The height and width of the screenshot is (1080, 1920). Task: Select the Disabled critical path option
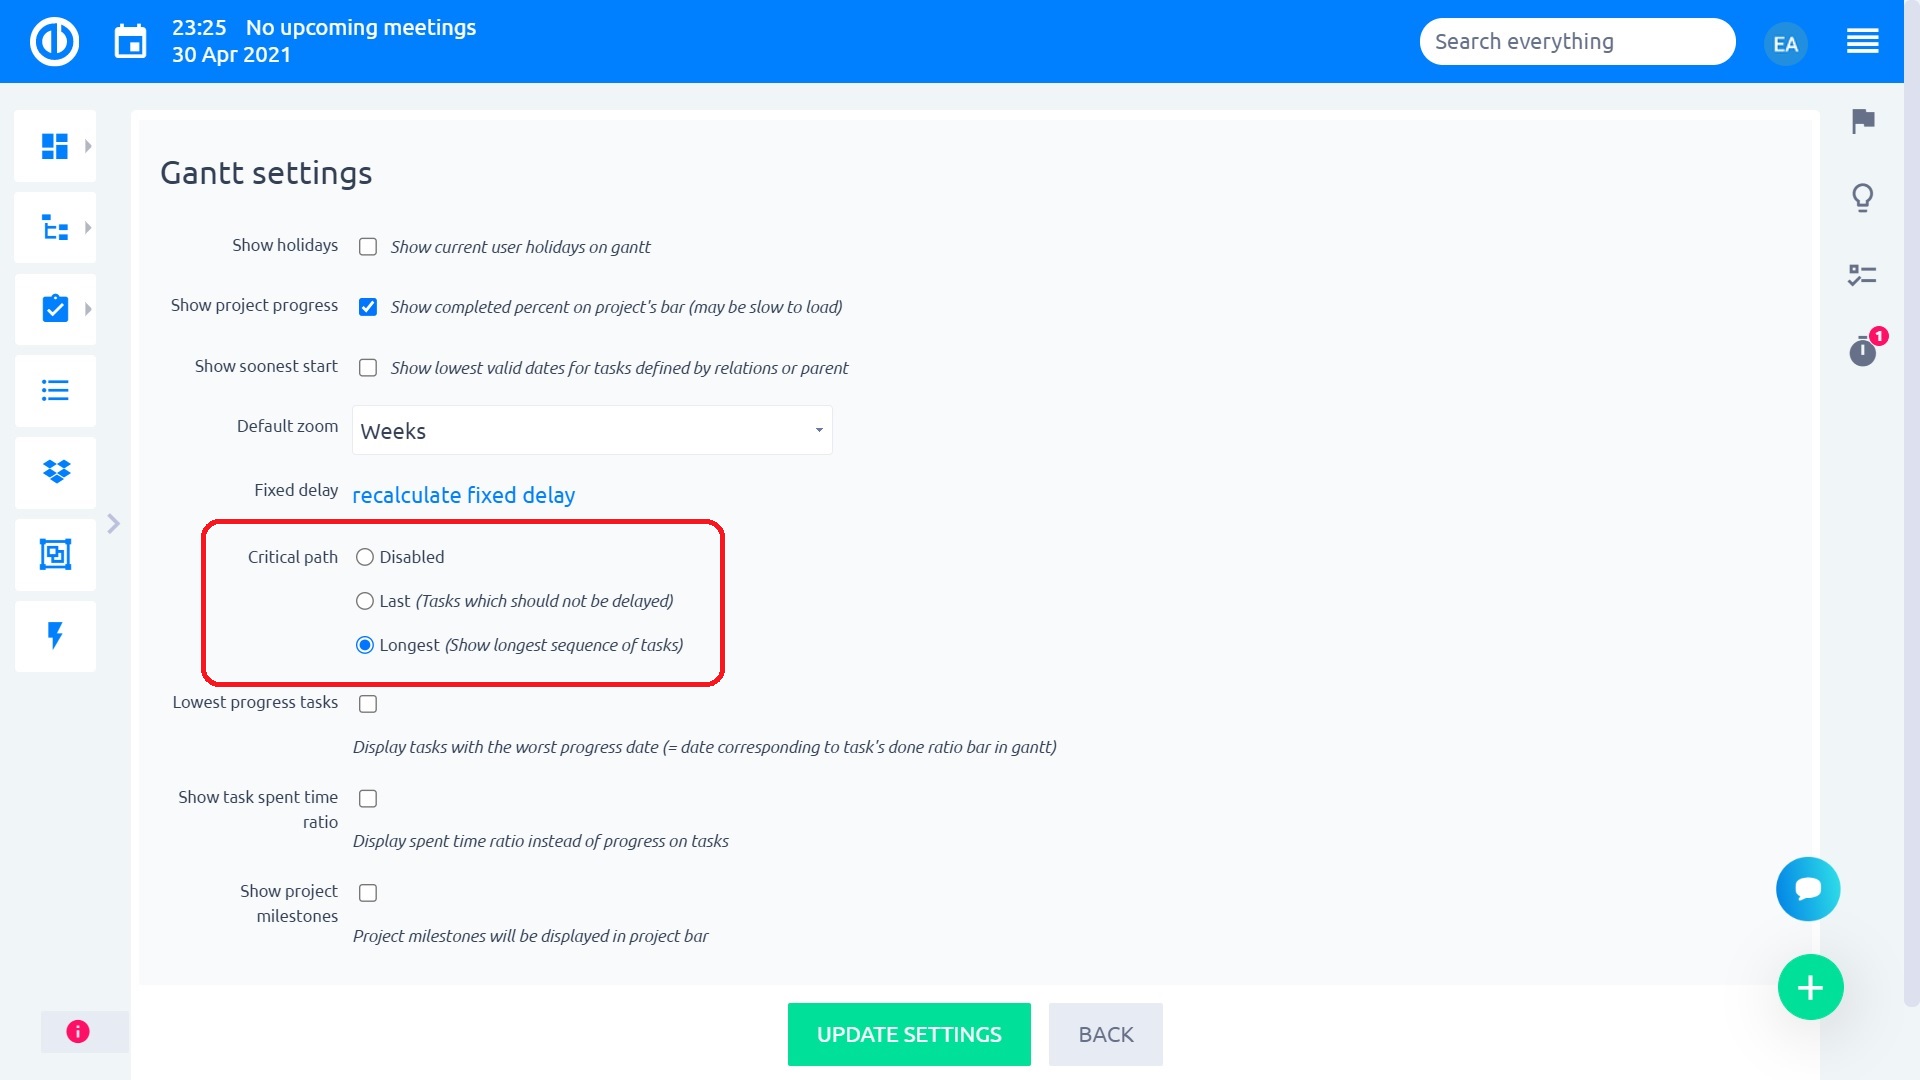point(365,557)
